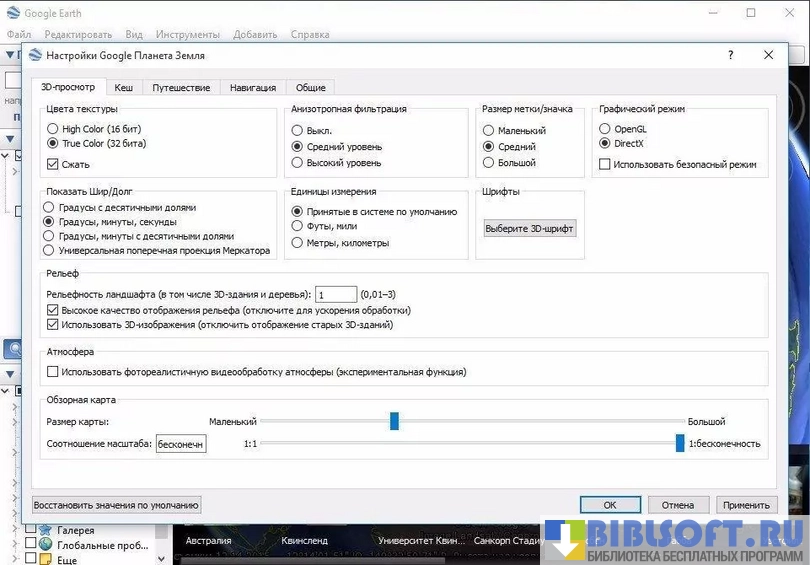Open the Инструменты menu
Image resolution: width=810 pixels, height=565 pixels.
[189, 34]
